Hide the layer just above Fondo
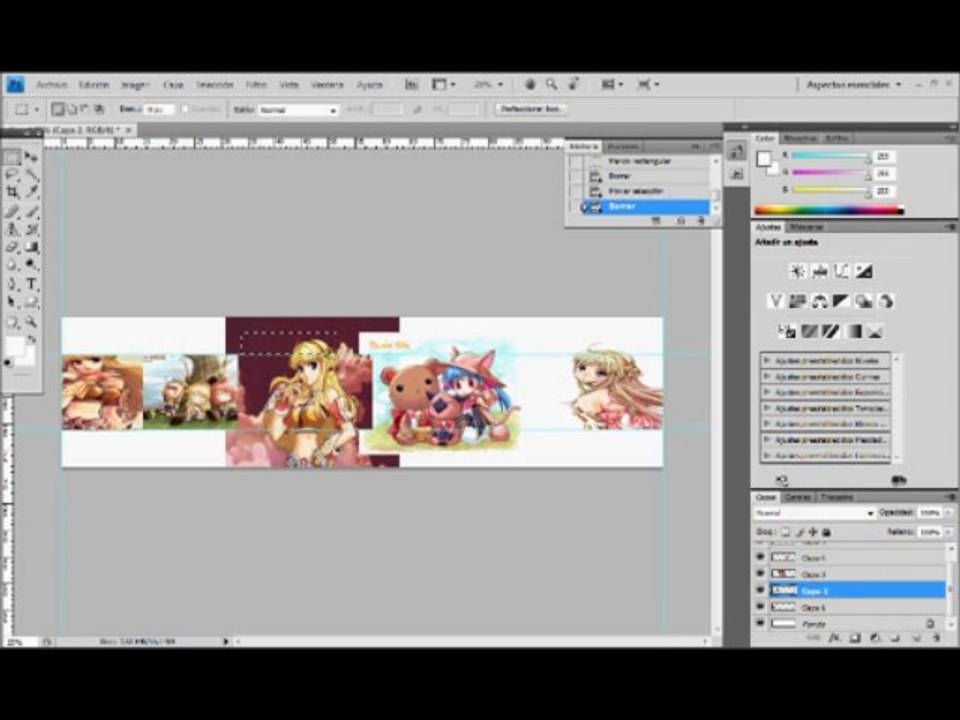The height and width of the screenshot is (720, 960). pos(760,607)
